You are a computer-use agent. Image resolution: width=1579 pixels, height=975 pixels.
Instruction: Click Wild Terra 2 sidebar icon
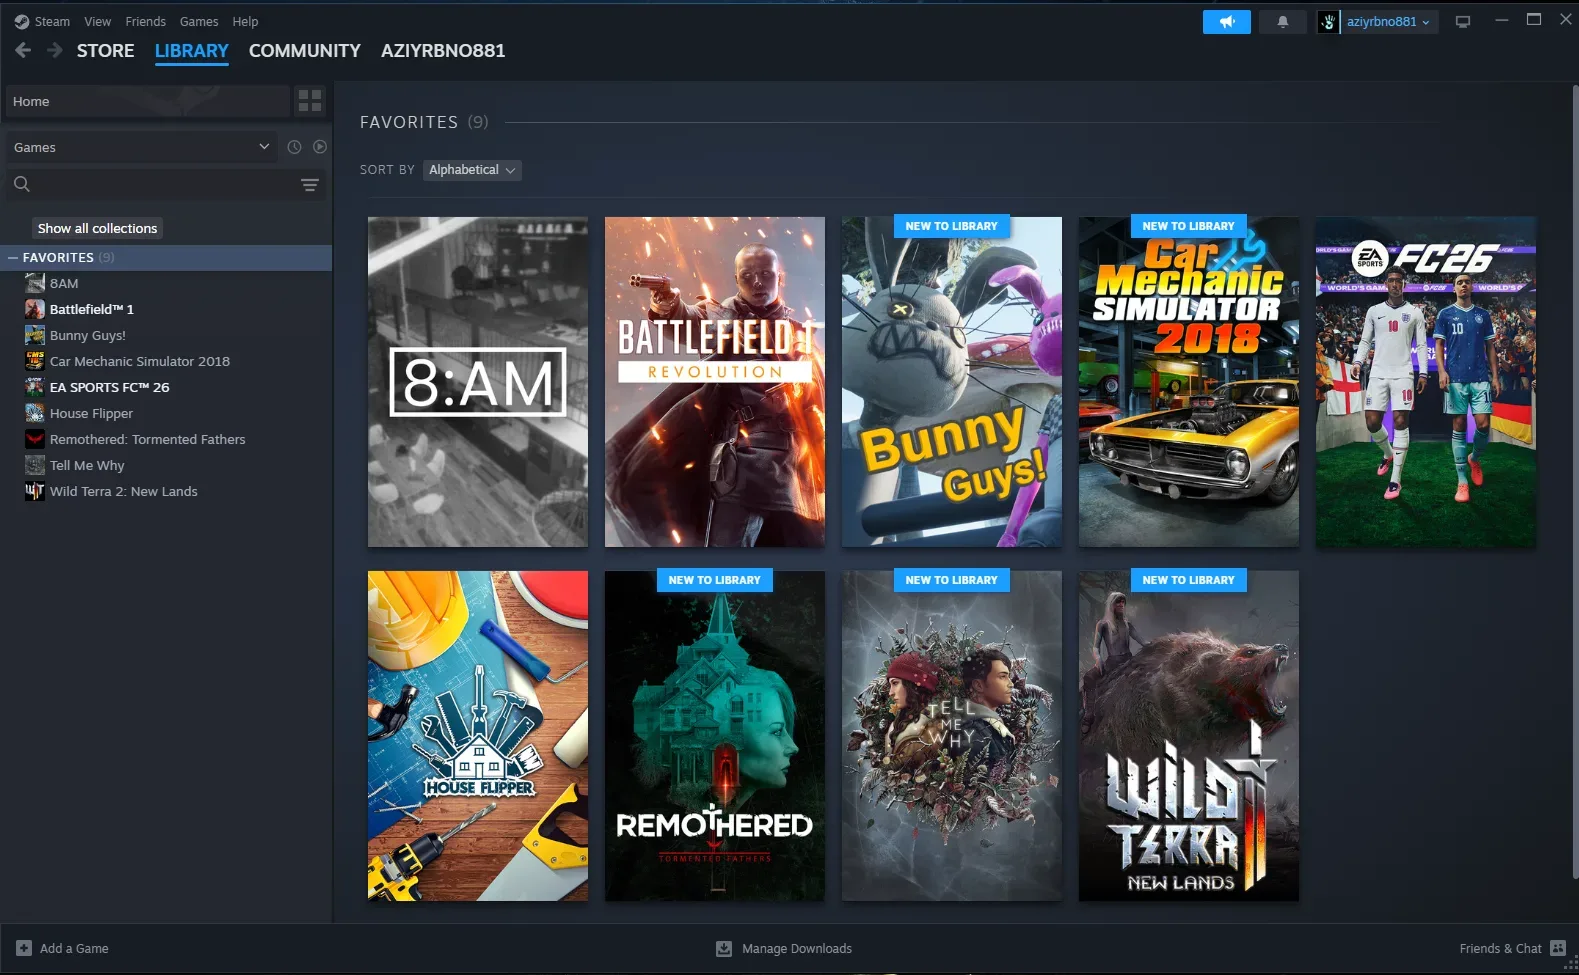point(35,491)
